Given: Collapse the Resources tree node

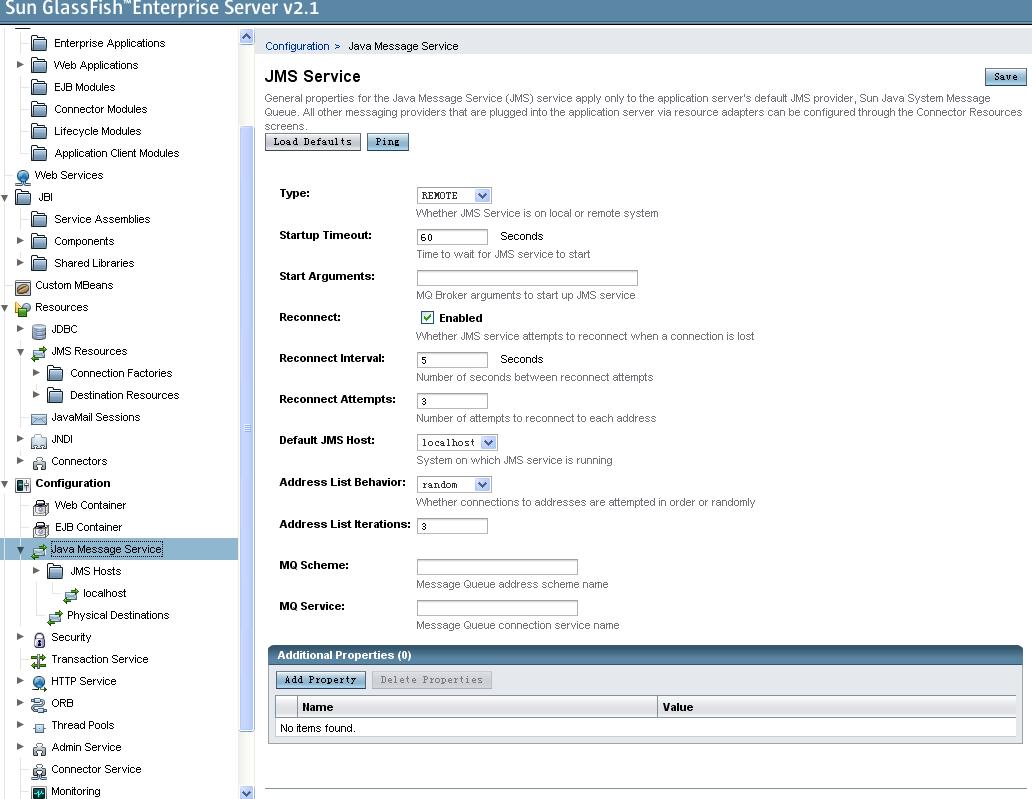Looking at the screenshot, I should [x=5, y=307].
